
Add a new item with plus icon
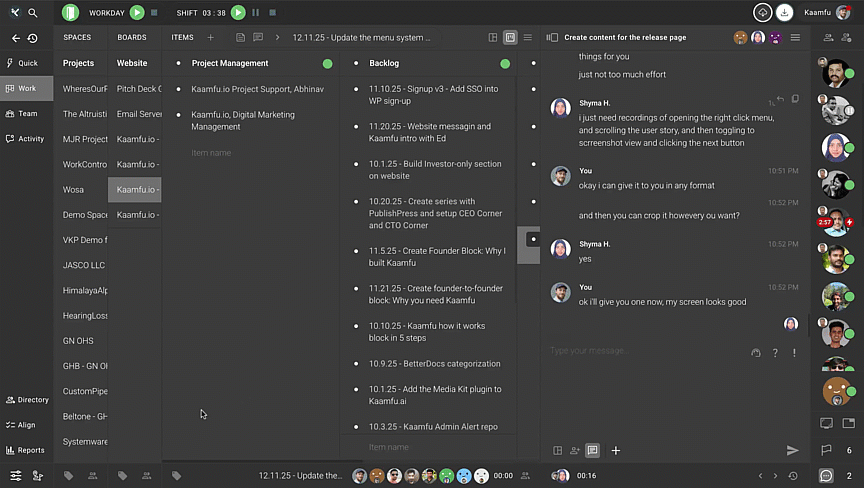pyautogui.click(x=210, y=38)
